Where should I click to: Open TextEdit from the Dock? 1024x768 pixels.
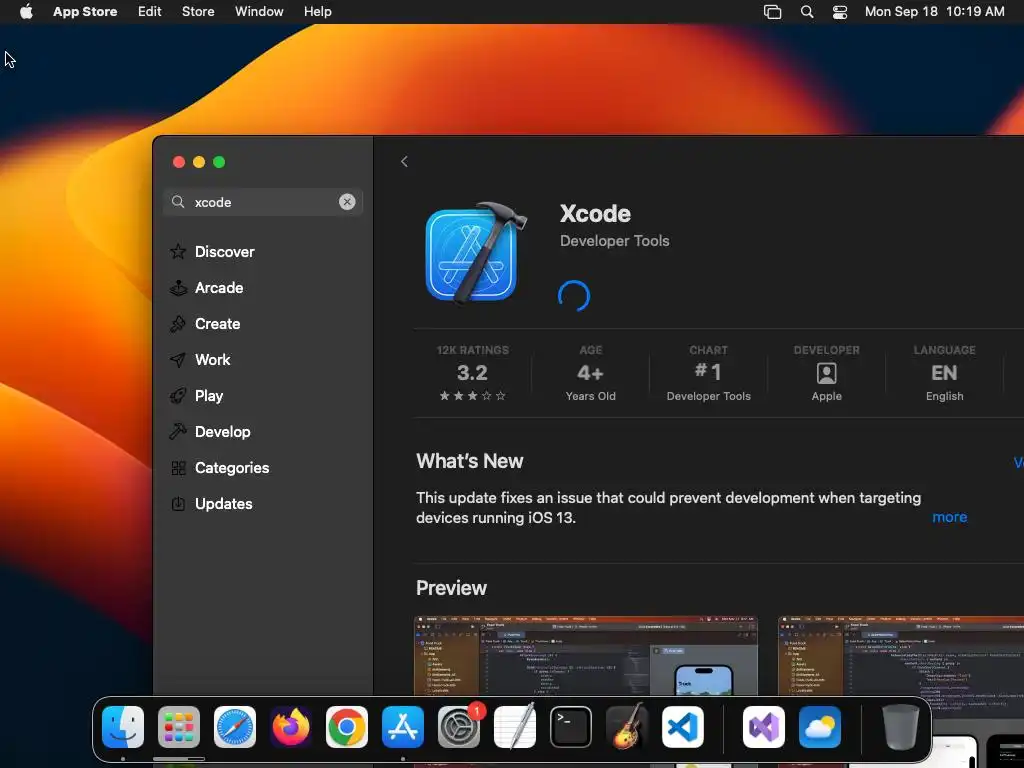(515, 727)
